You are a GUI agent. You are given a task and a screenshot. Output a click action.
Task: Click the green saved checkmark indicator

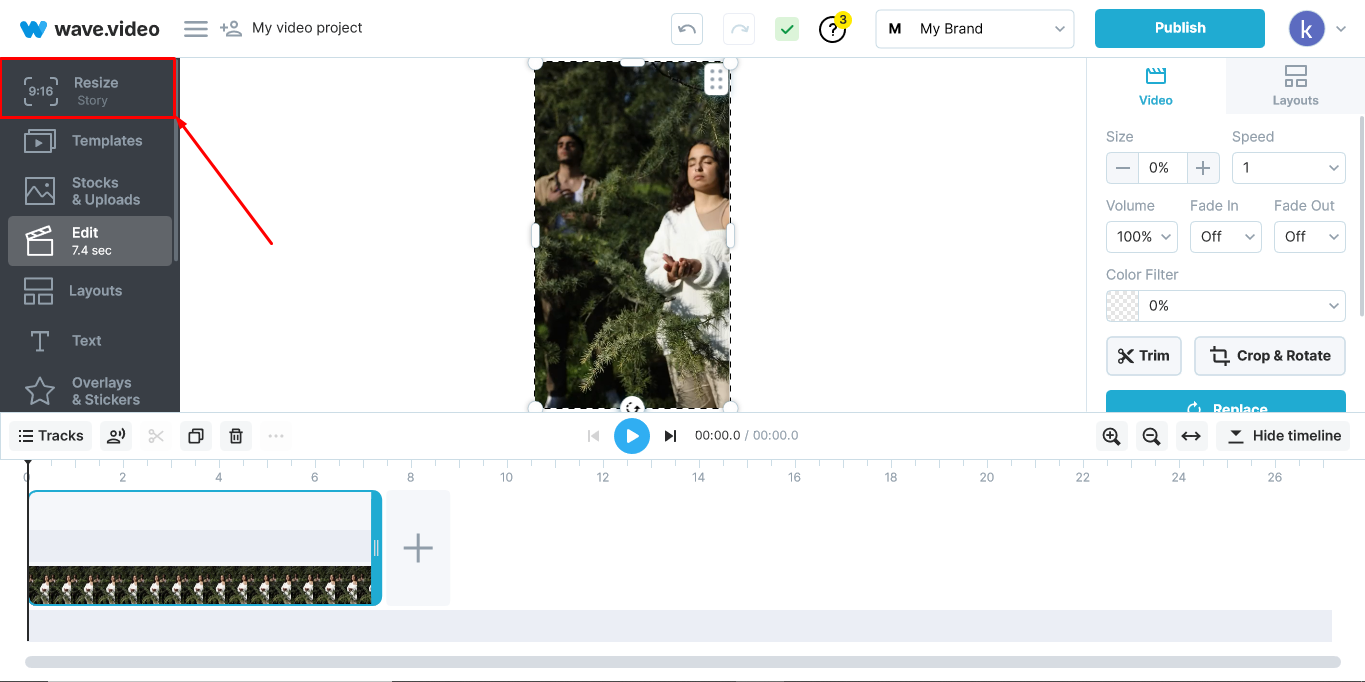coord(787,29)
